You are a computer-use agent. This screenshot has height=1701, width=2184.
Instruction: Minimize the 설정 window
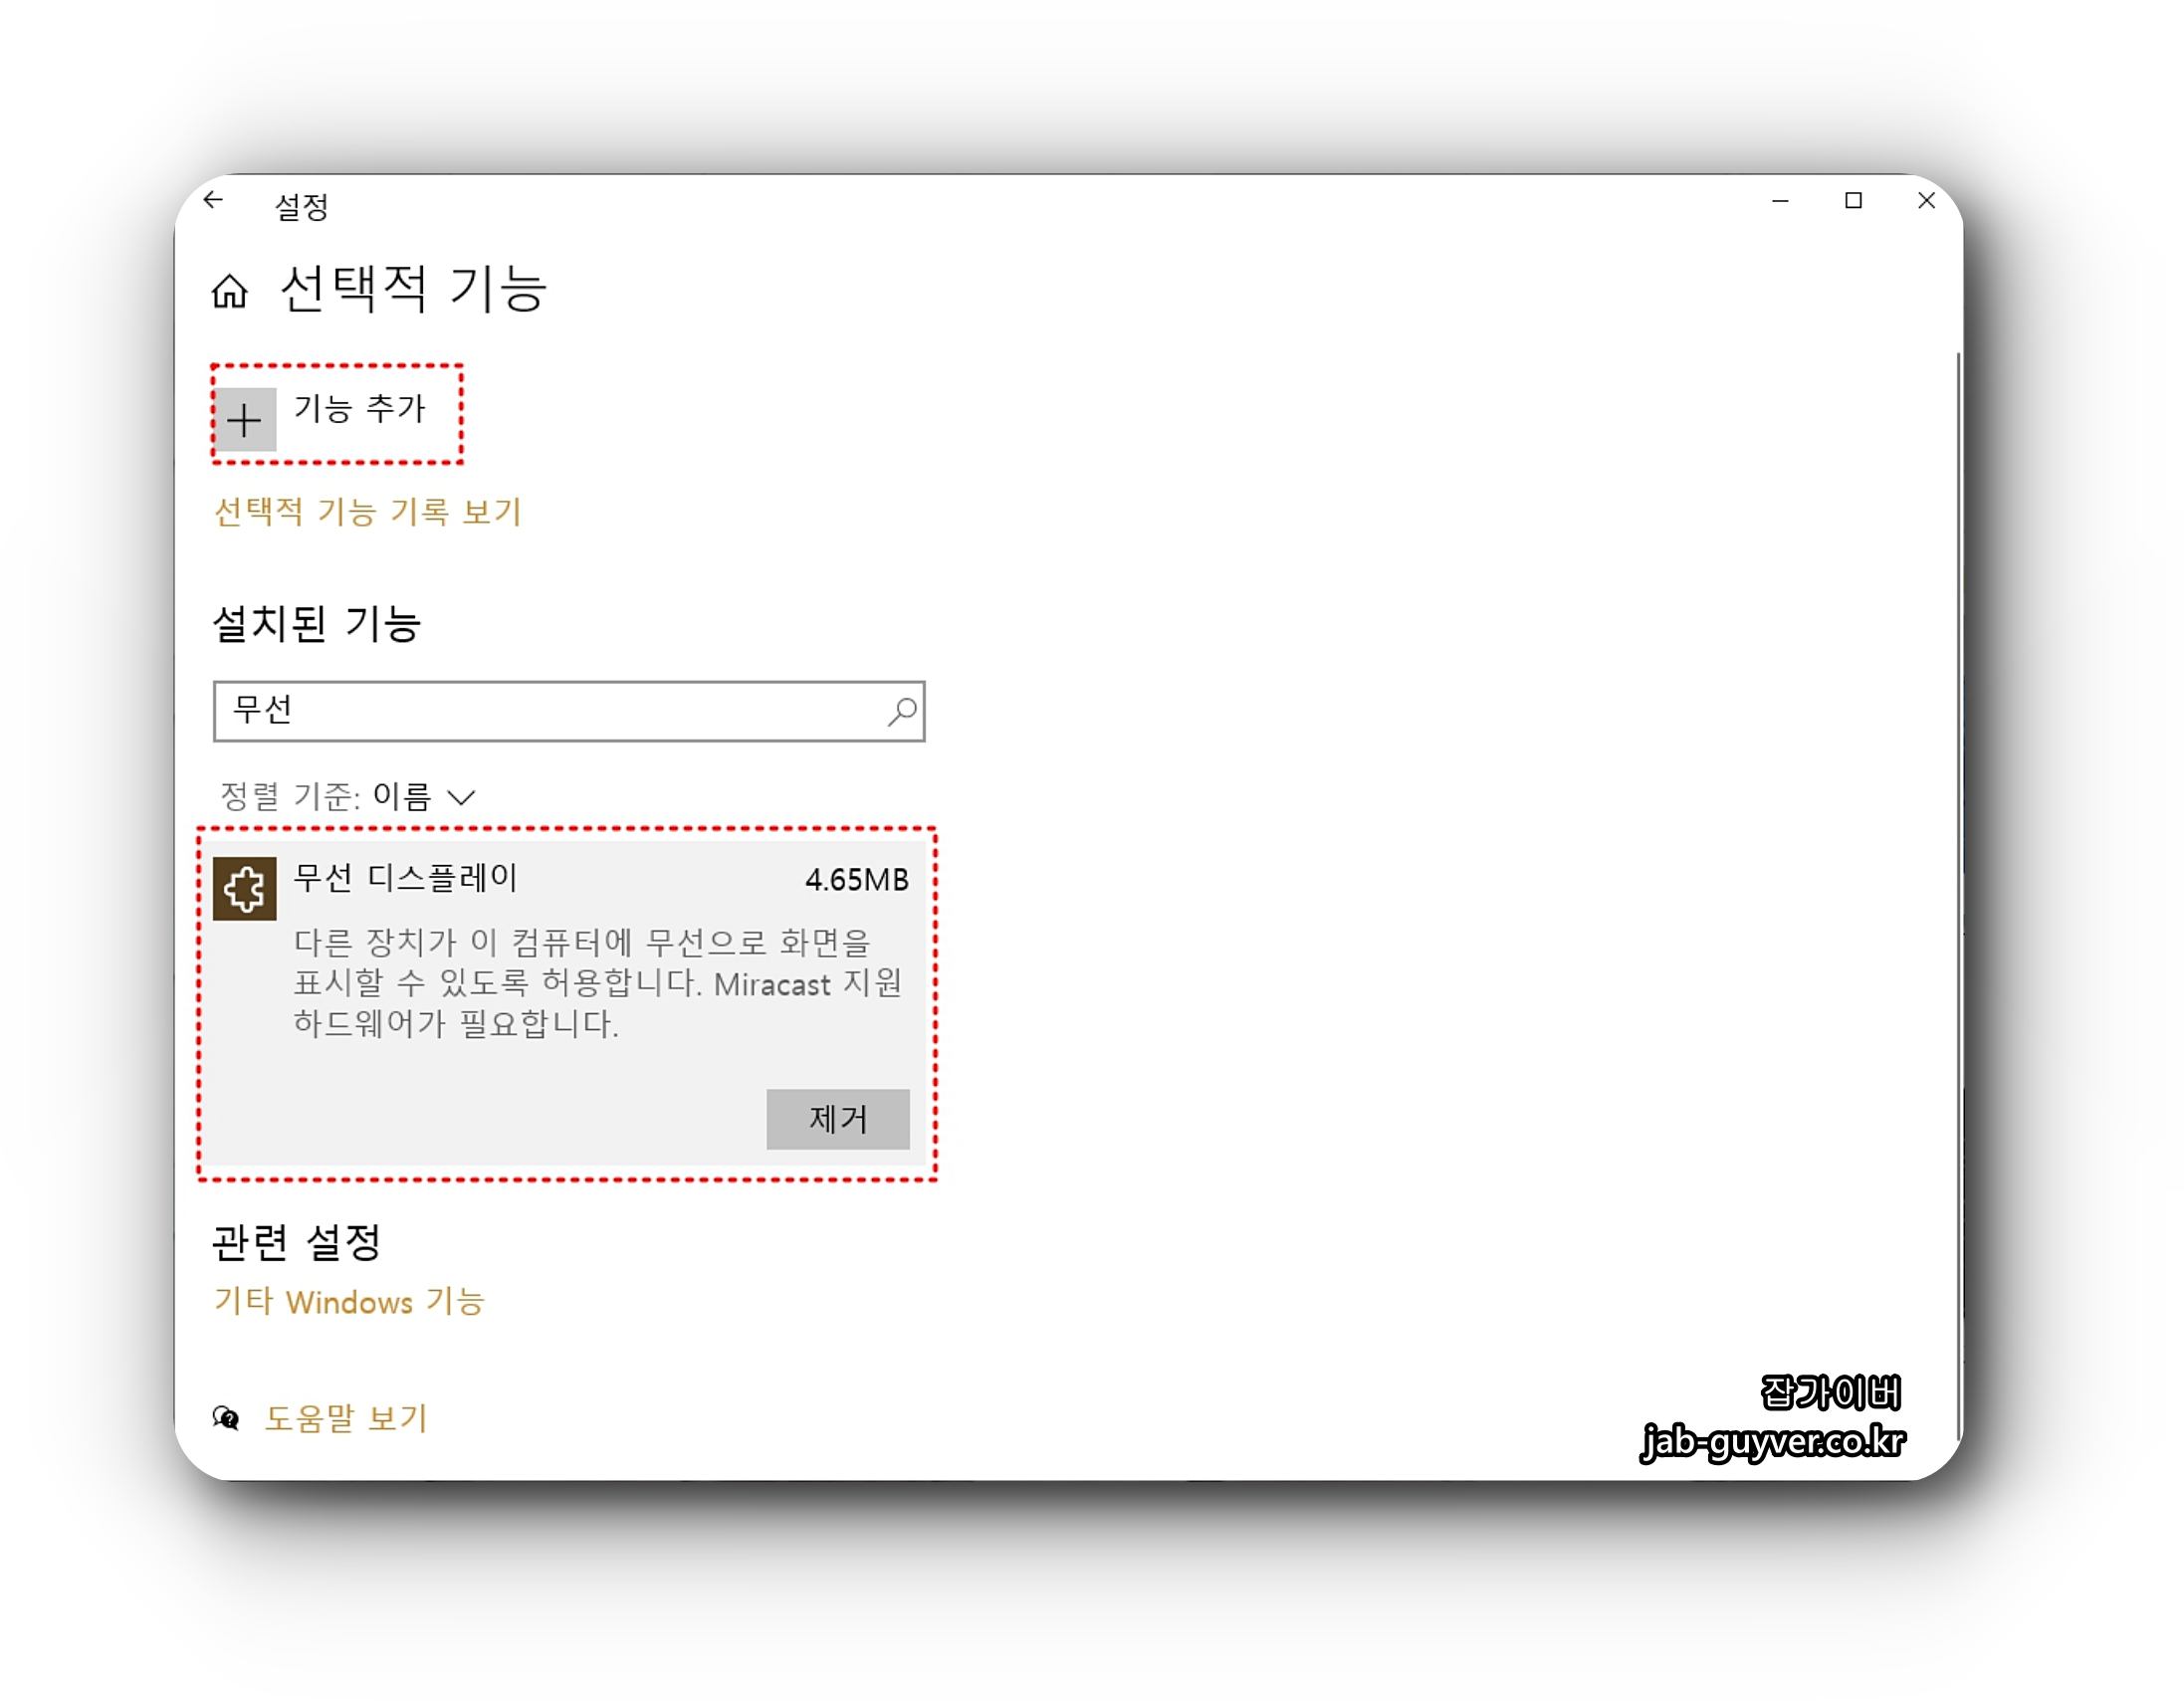[1780, 201]
